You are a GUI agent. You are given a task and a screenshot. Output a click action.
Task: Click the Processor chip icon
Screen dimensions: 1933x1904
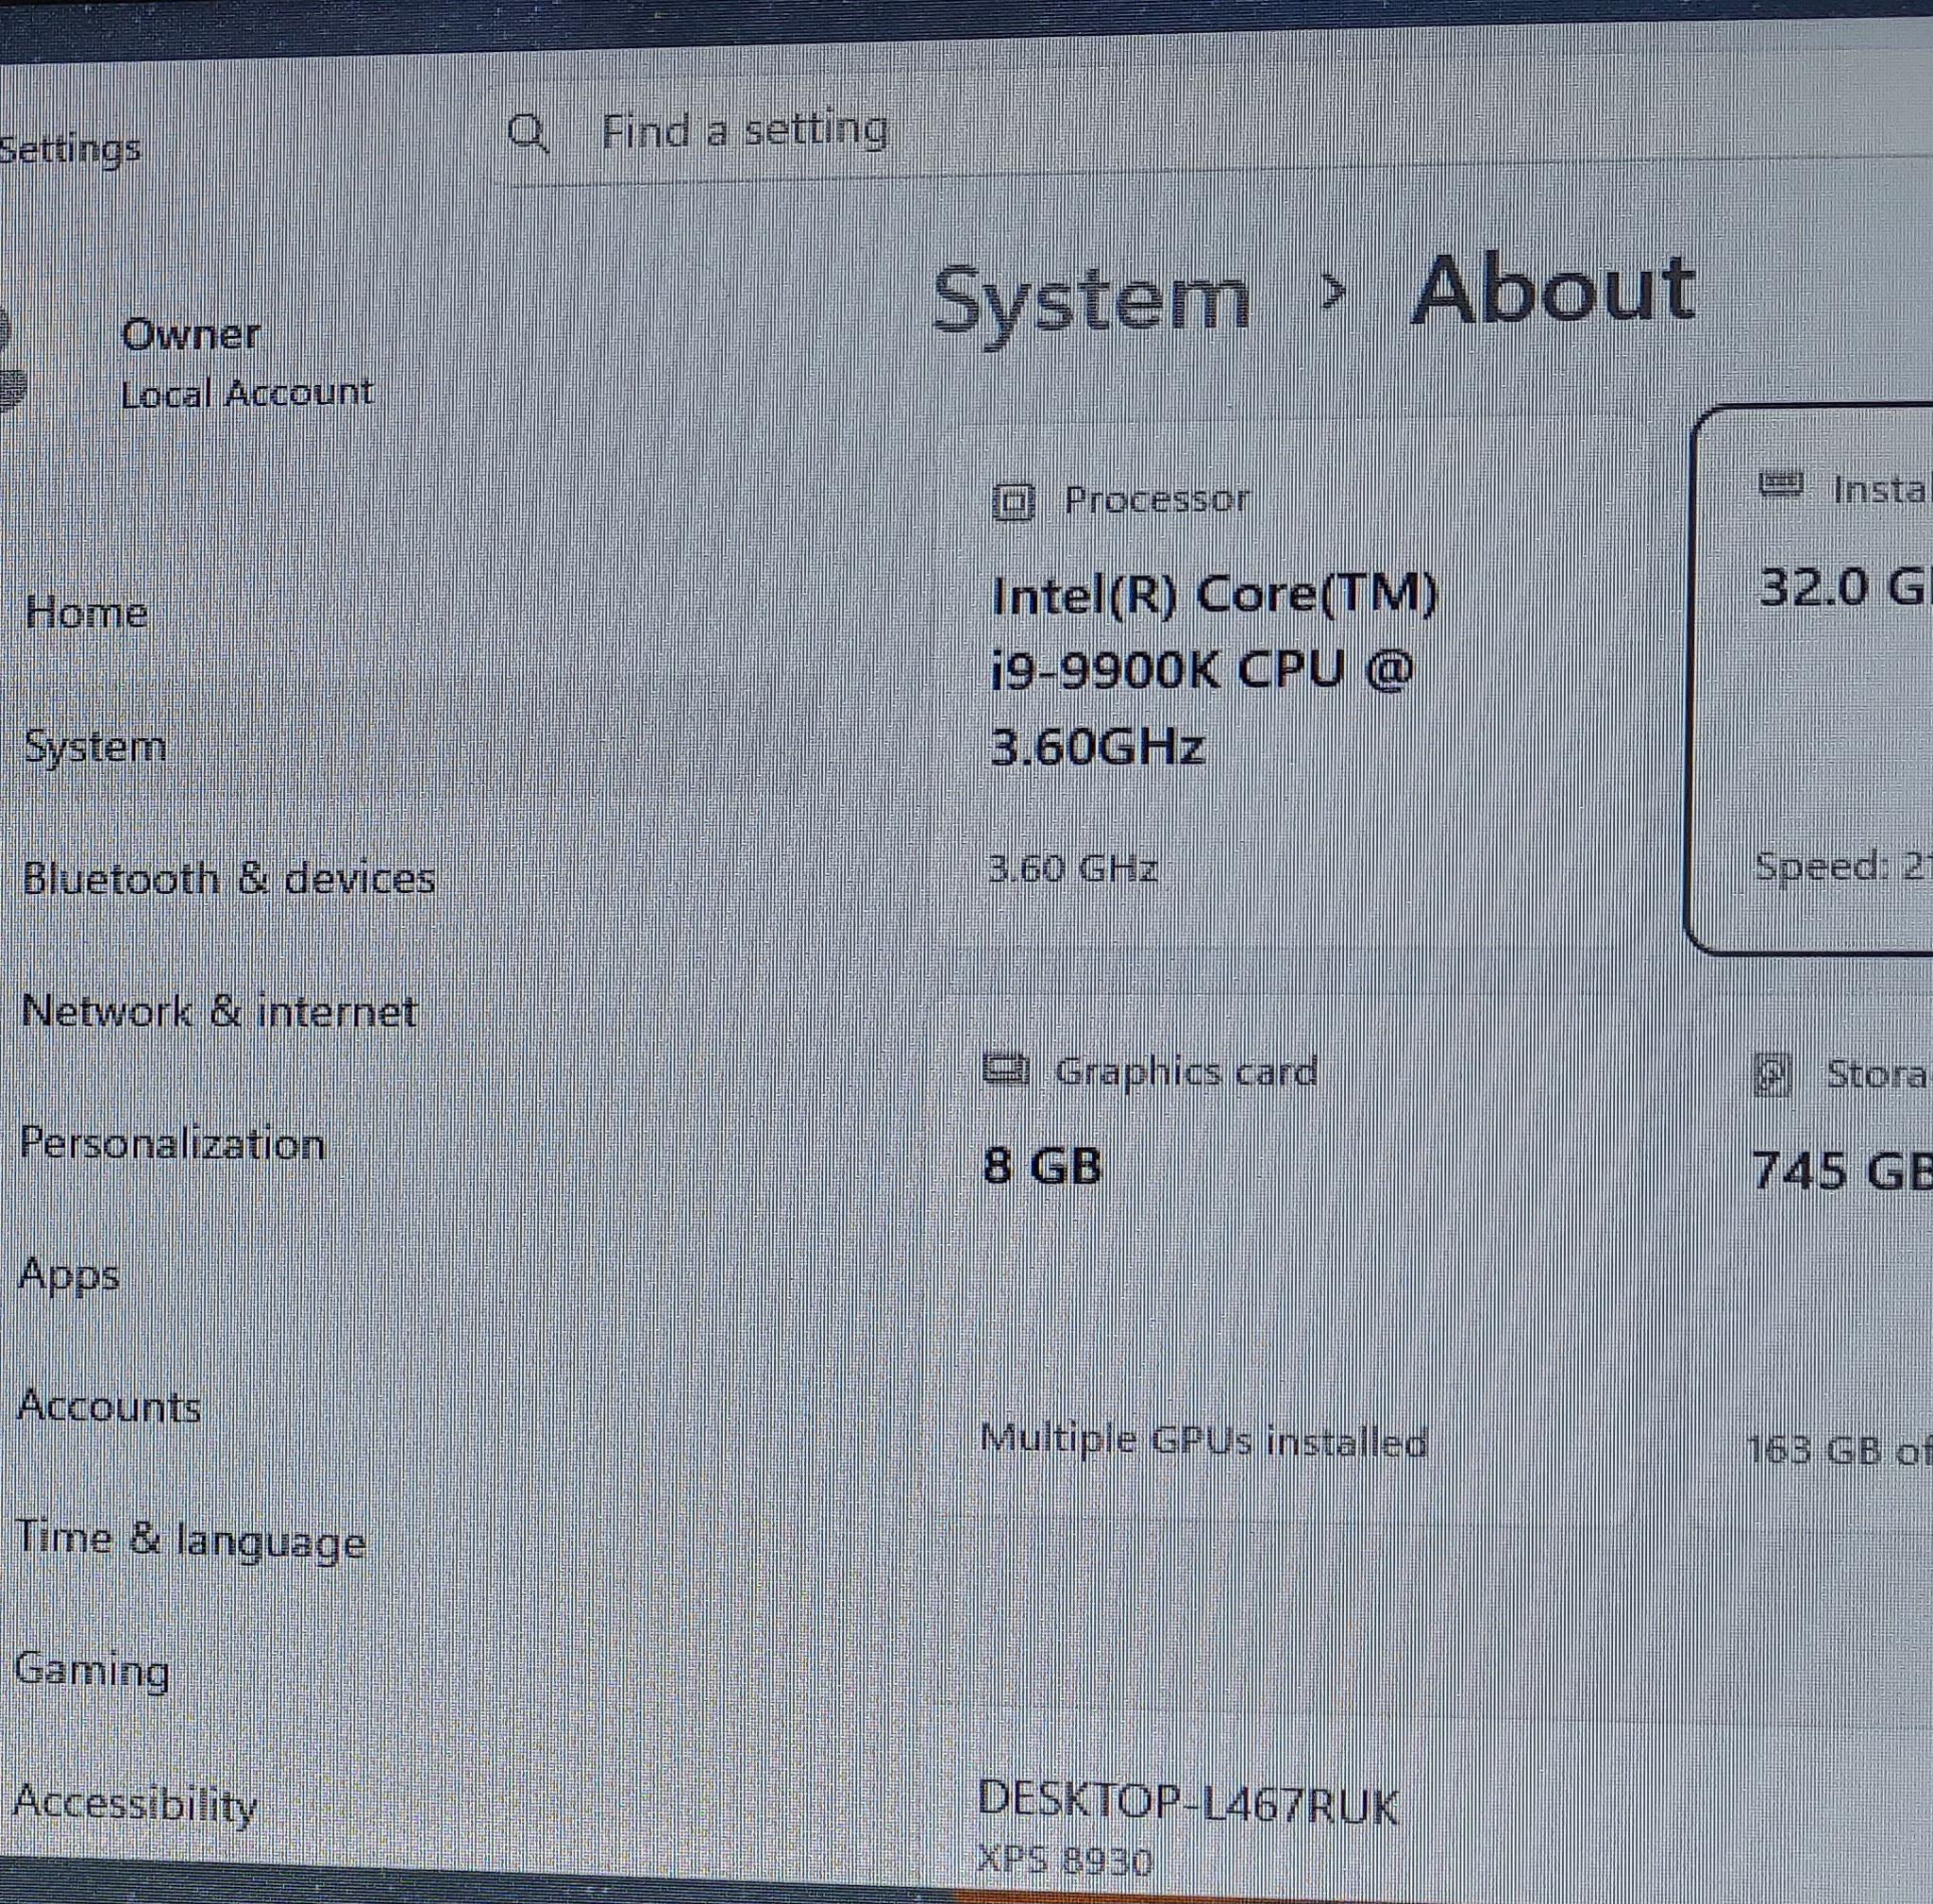click(x=1013, y=503)
